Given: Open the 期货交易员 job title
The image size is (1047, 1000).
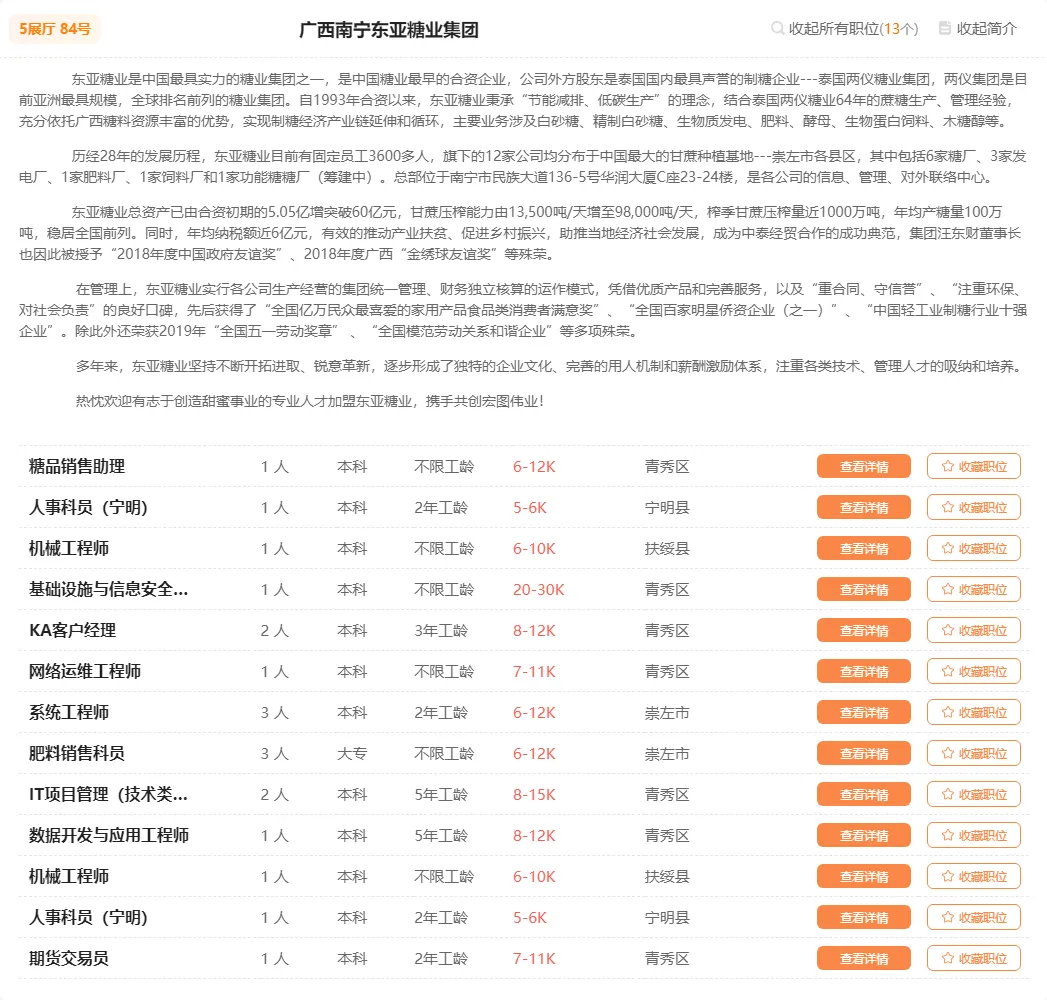Looking at the screenshot, I should tap(69, 958).
